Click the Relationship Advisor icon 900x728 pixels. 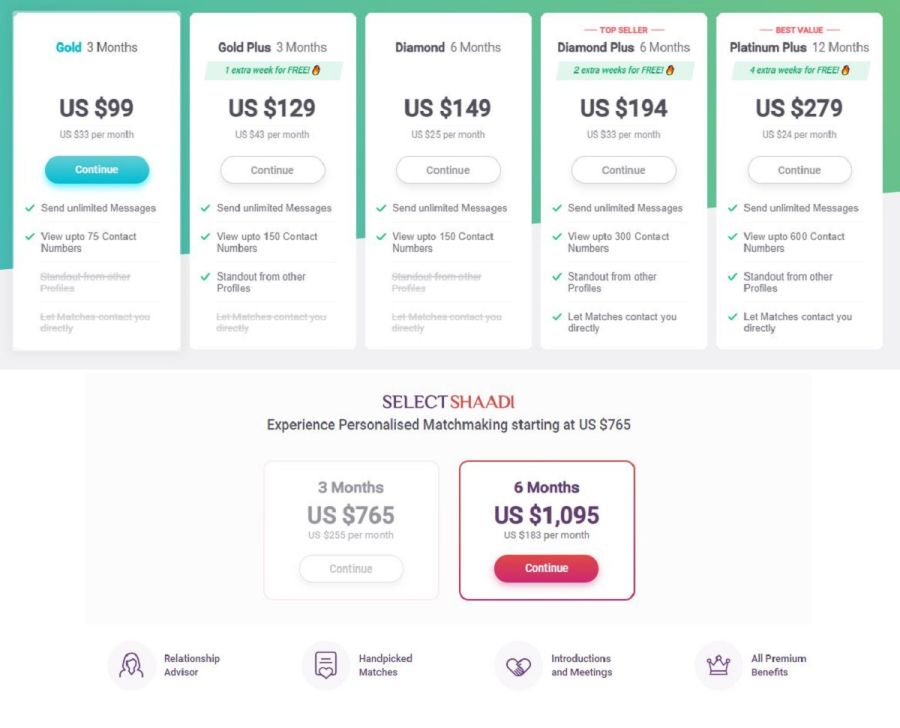click(131, 665)
